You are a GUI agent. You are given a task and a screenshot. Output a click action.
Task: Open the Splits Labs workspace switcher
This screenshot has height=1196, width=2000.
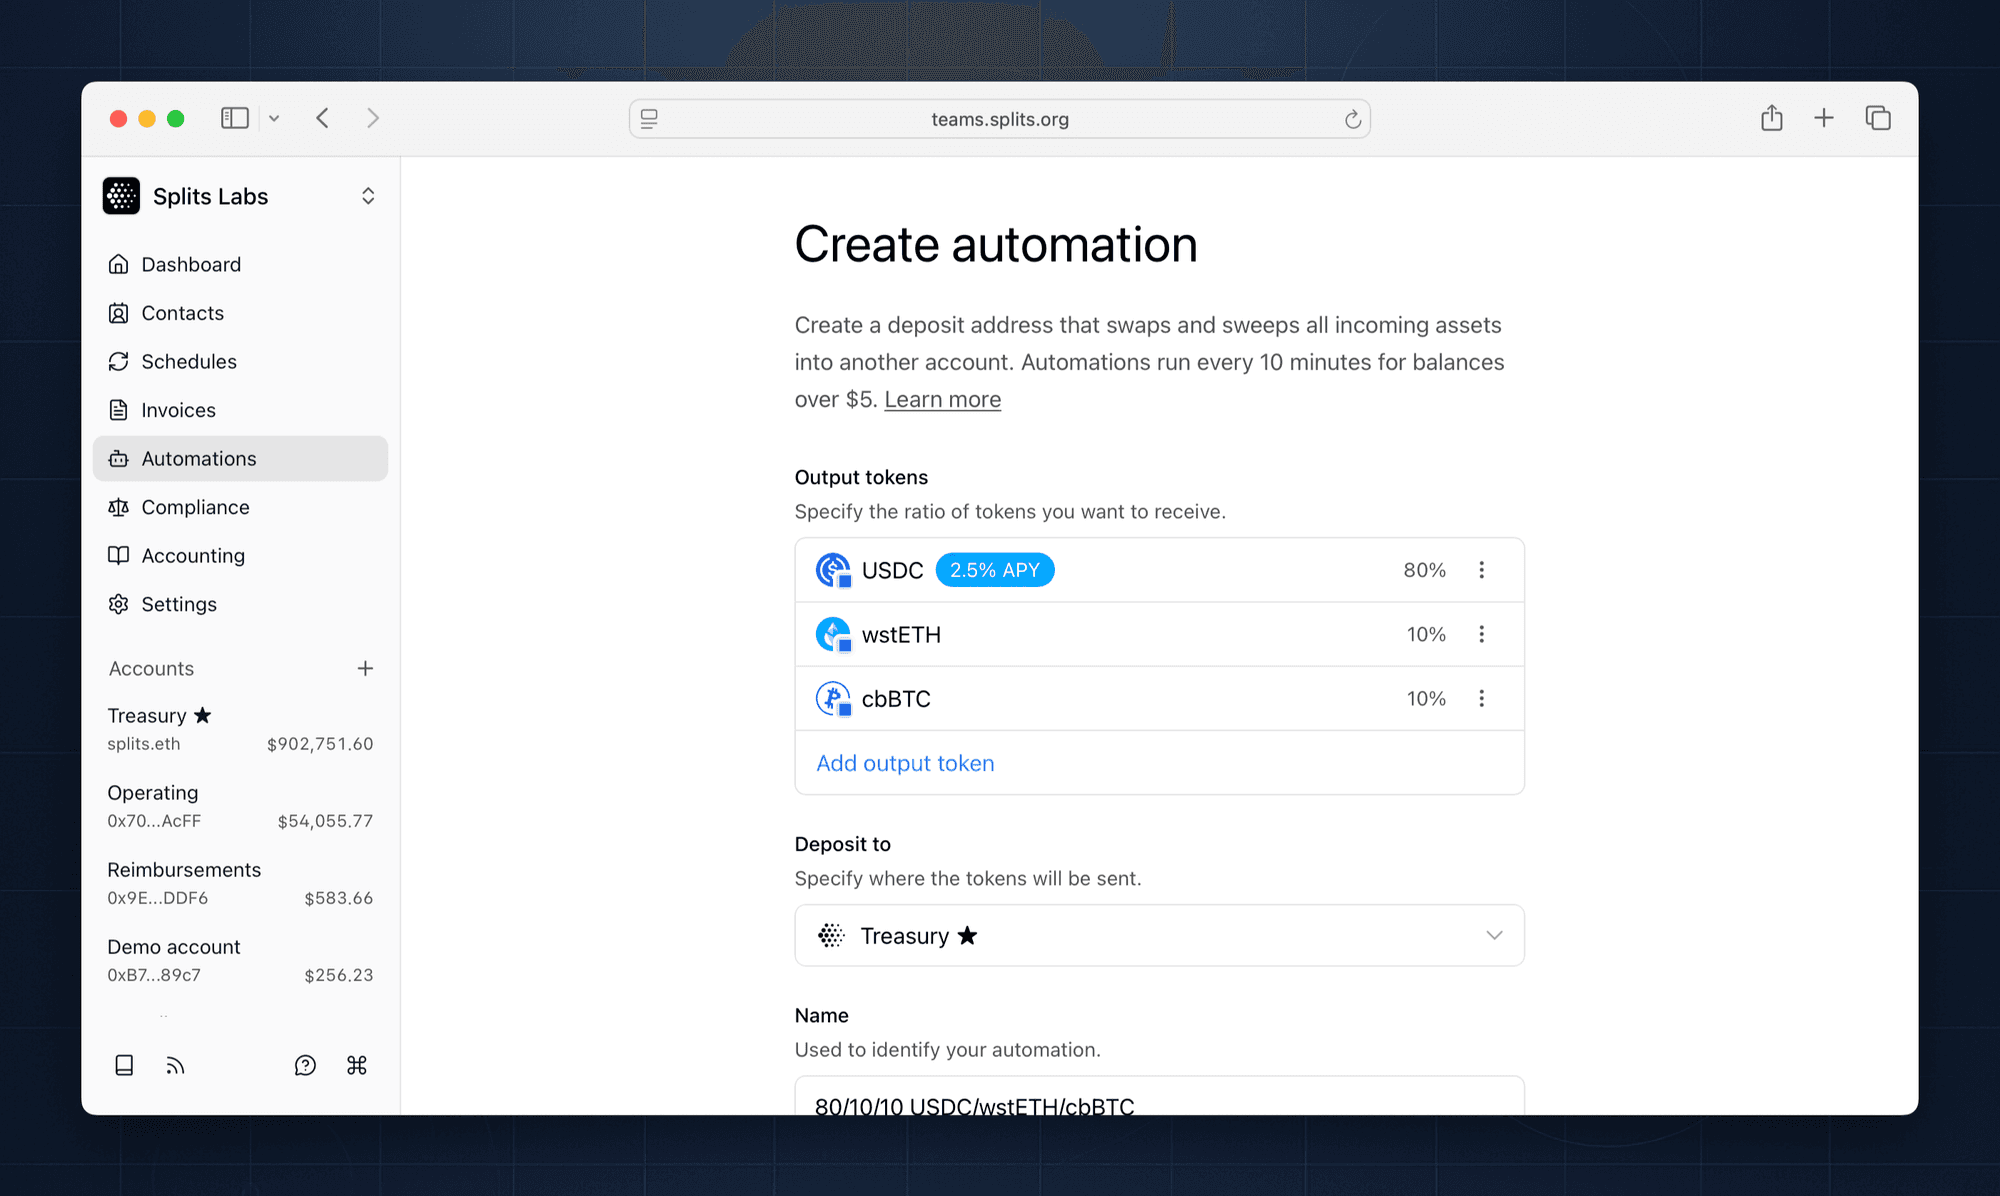pyautogui.click(x=368, y=196)
